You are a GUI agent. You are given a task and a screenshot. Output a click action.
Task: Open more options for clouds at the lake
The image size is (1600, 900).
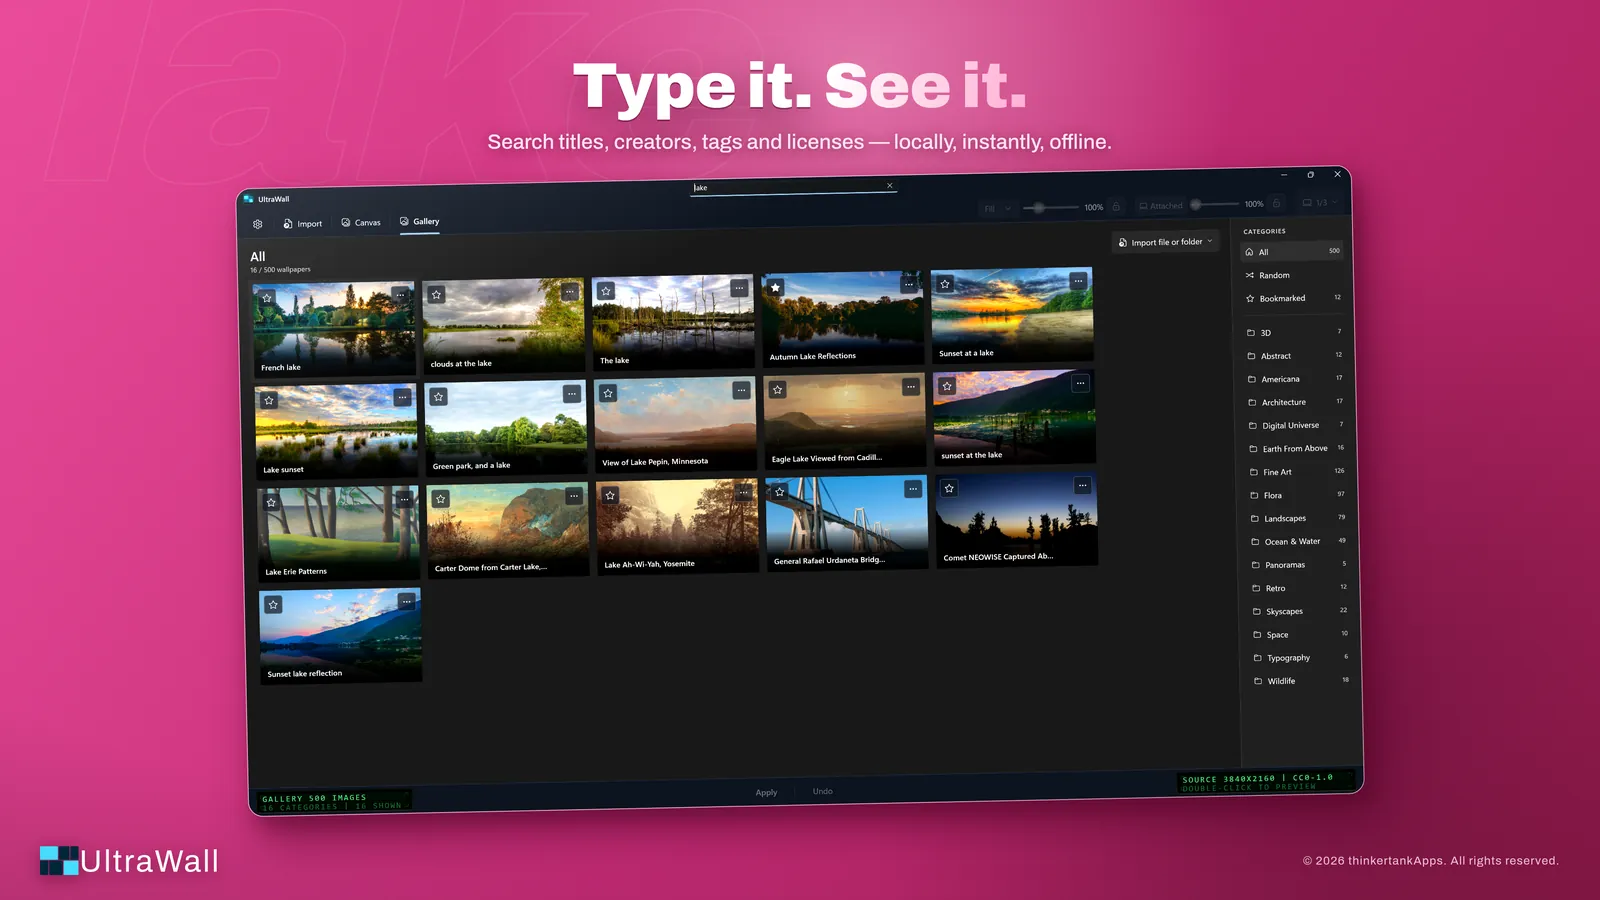[570, 292]
